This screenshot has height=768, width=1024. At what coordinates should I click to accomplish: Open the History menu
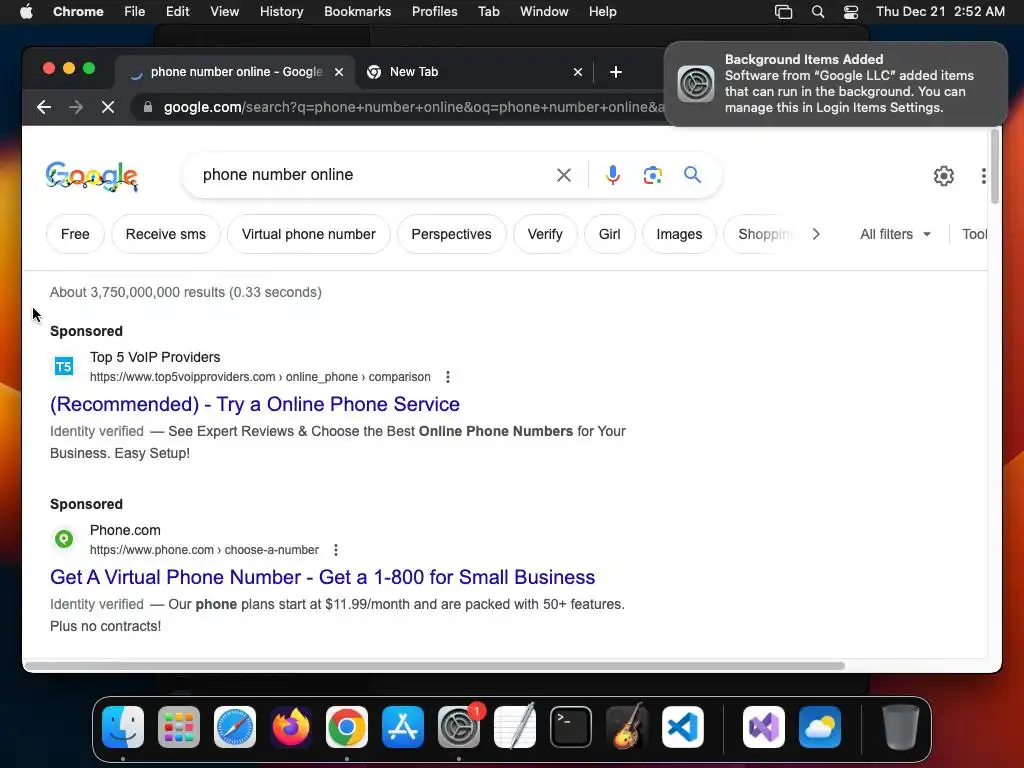(281, 12)
